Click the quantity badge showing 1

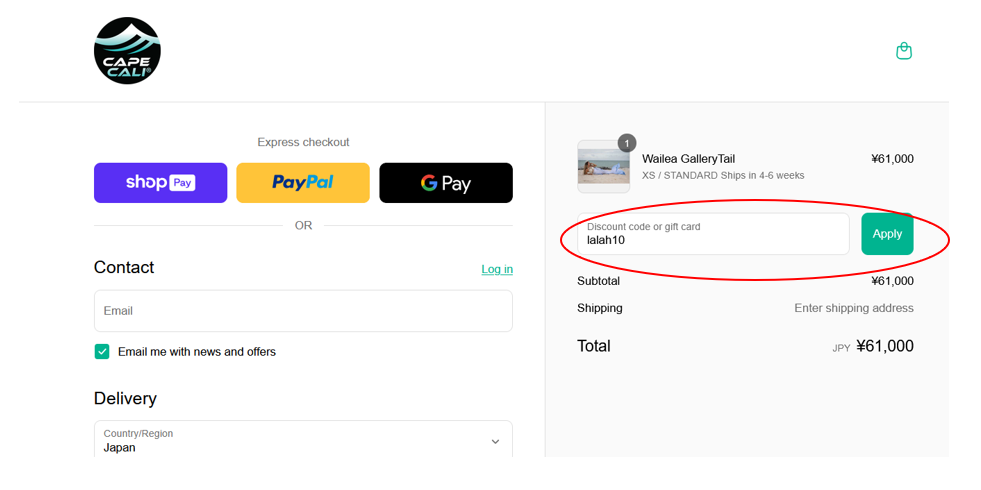[627, 143]
